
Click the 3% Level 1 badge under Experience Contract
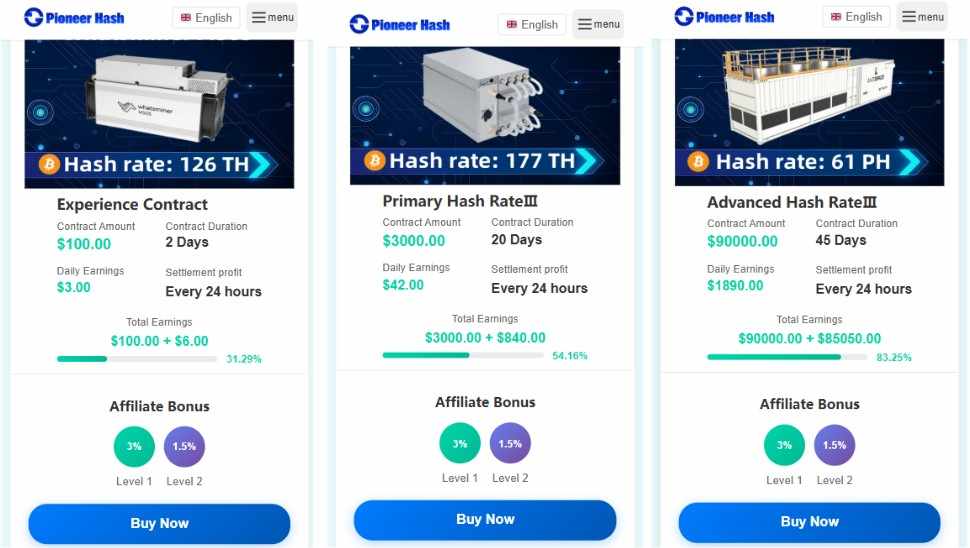(134, 446)
